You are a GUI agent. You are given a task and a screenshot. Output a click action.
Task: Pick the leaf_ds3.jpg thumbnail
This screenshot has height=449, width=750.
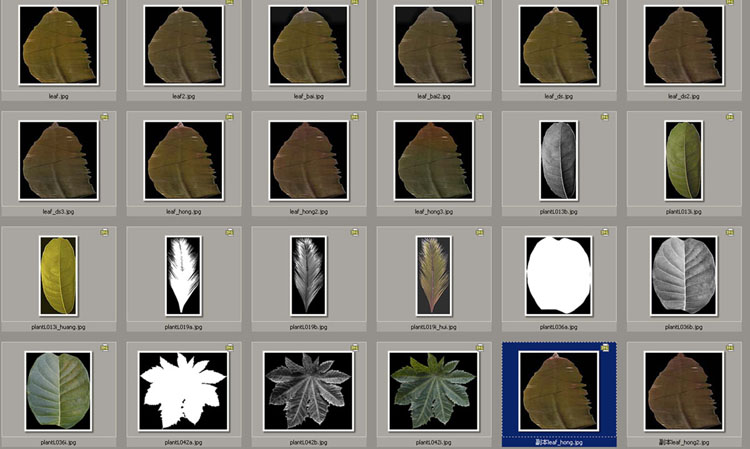(x=59, y=160)
